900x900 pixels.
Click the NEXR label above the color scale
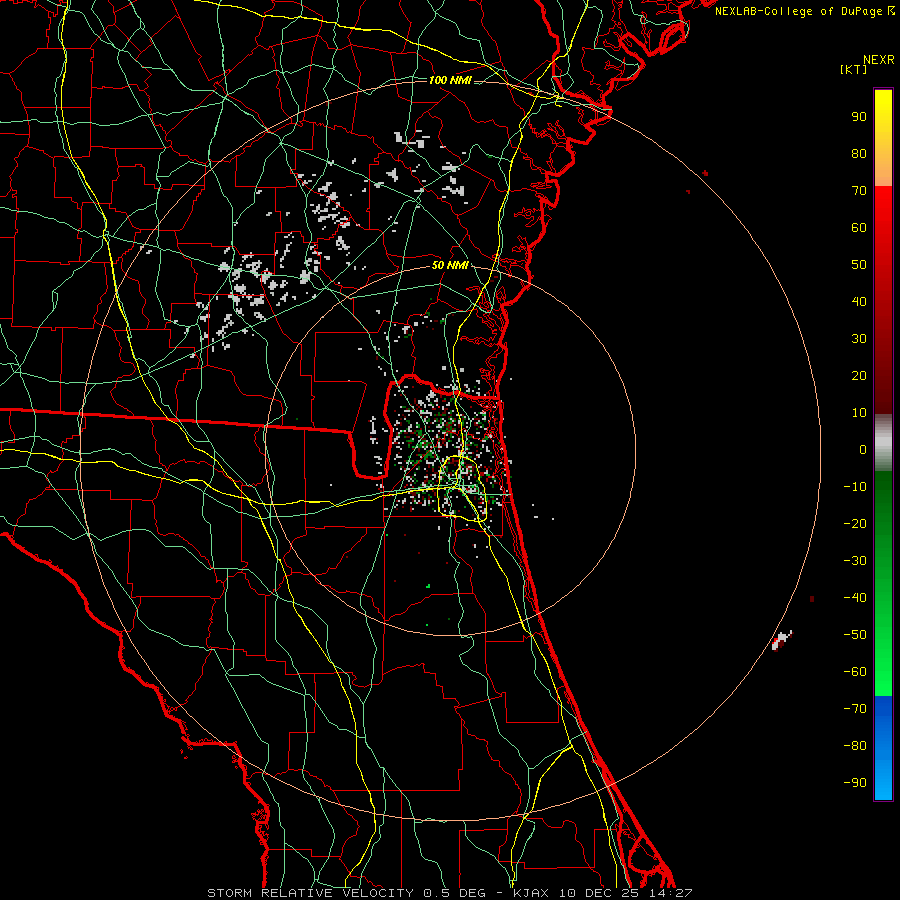879,60
